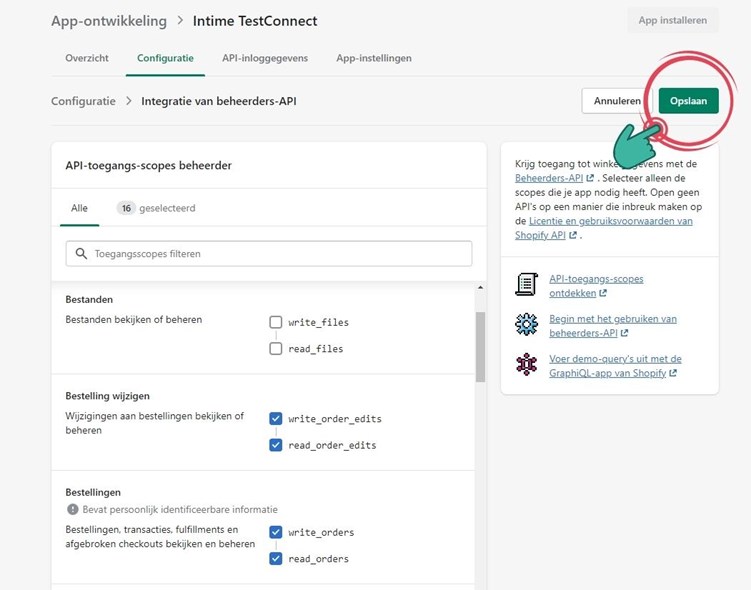
Task: Click external link icon after Beheerders-API
Action: tap(589, 178)
